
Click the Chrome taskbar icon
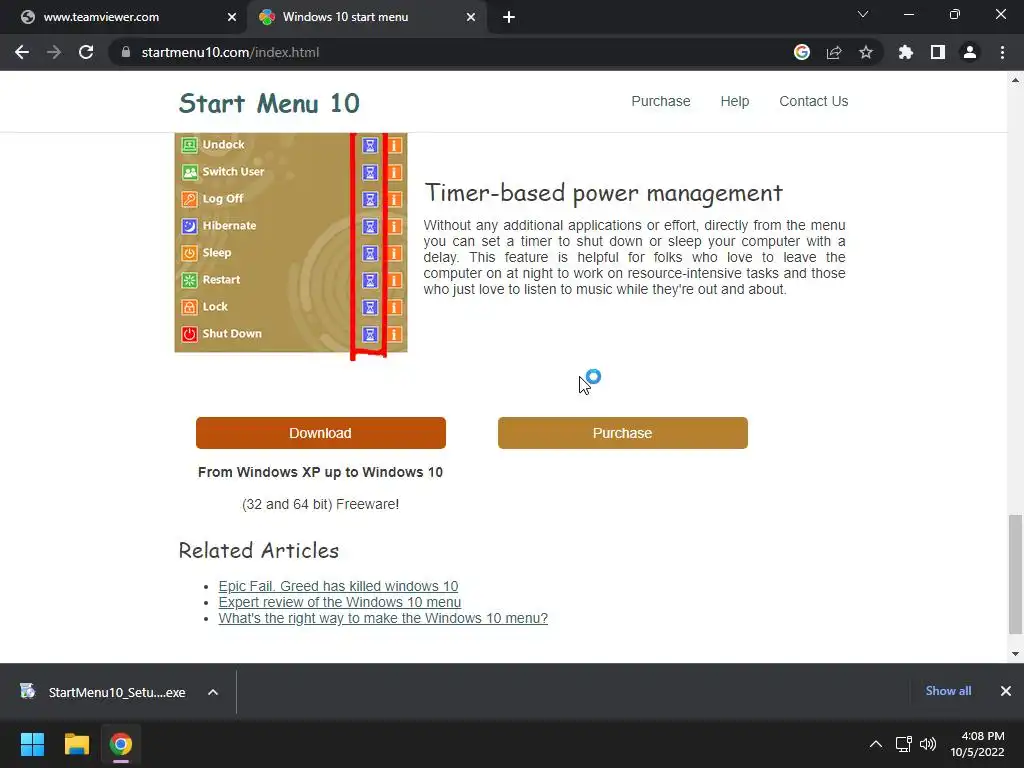pyautogui.click(x=121, y=744)
